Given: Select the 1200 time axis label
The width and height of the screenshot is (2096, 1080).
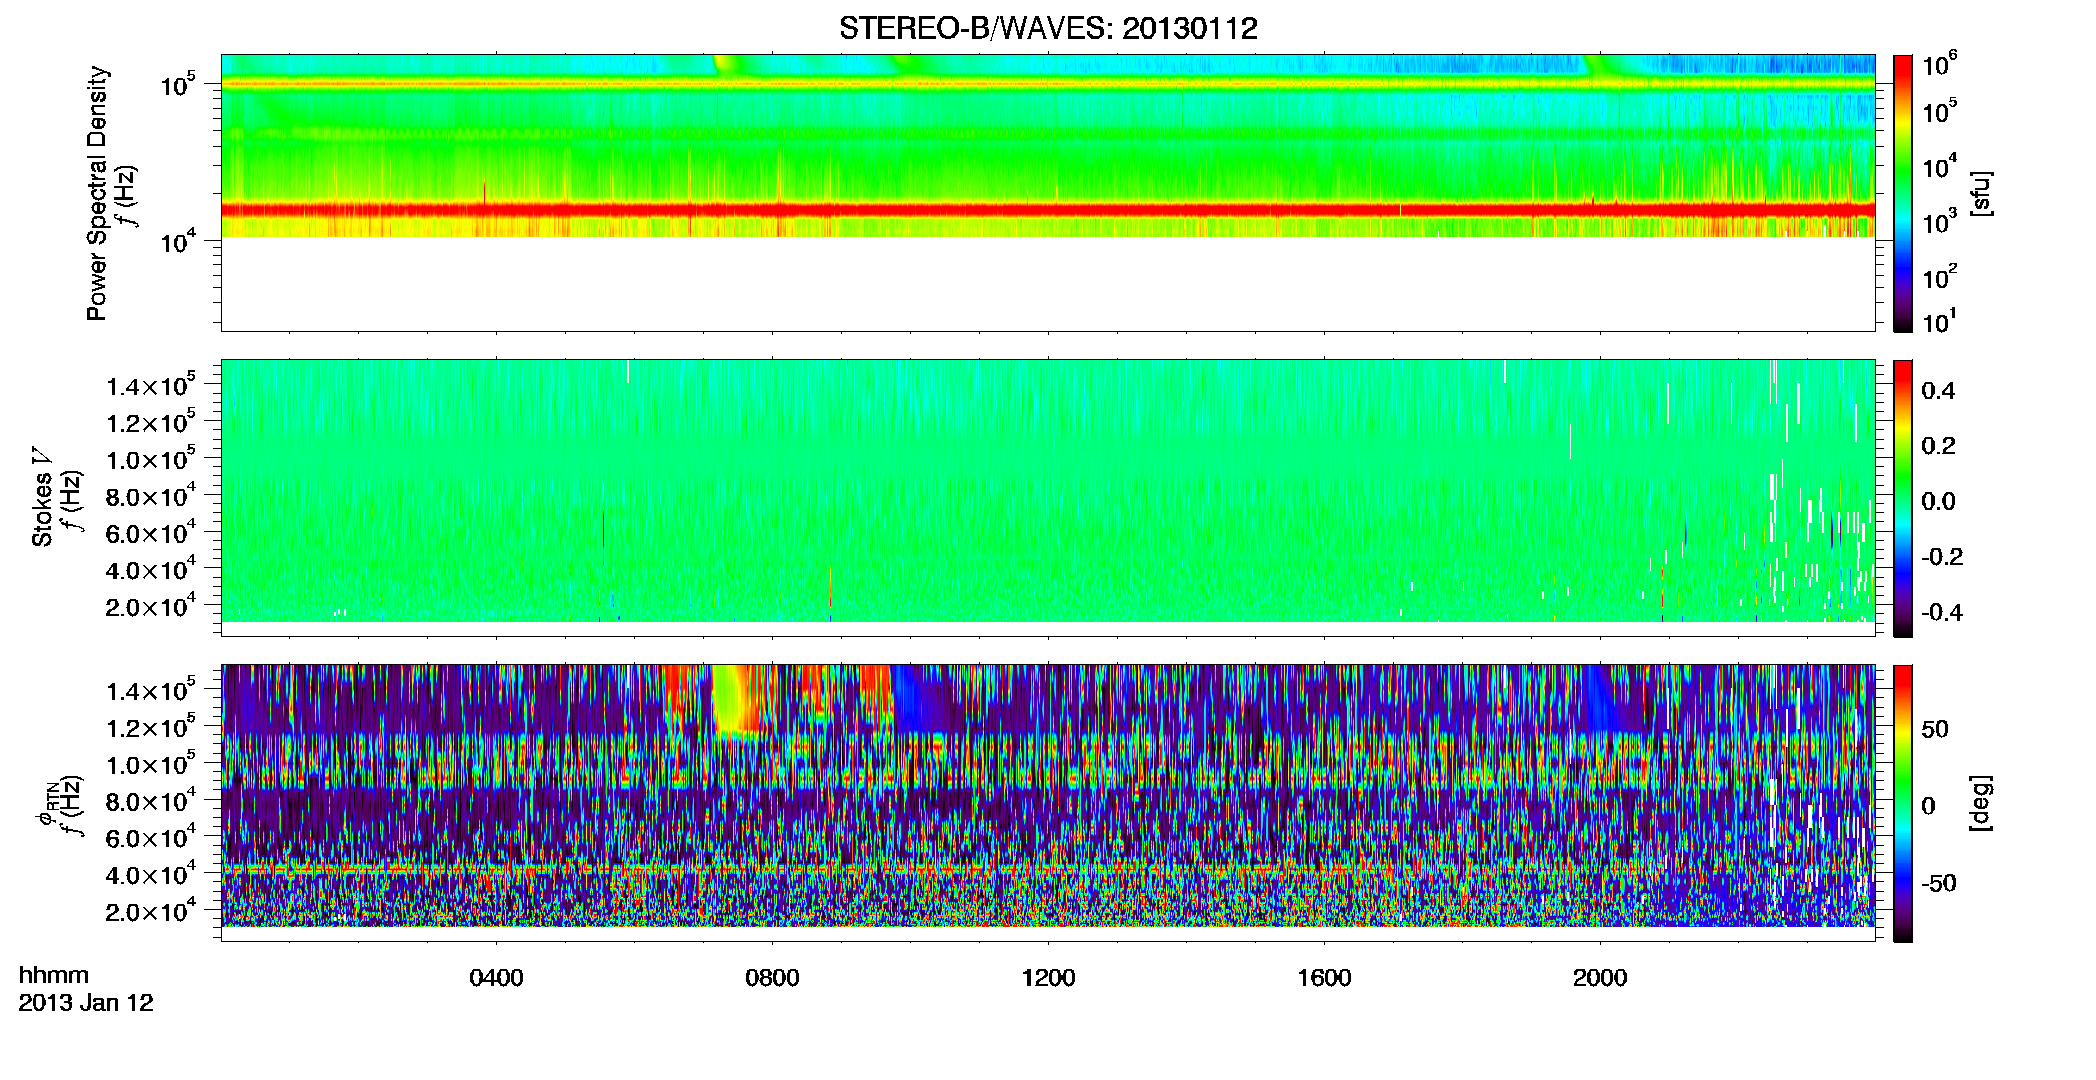Looking at the screenshot, I should (1048, 978).
